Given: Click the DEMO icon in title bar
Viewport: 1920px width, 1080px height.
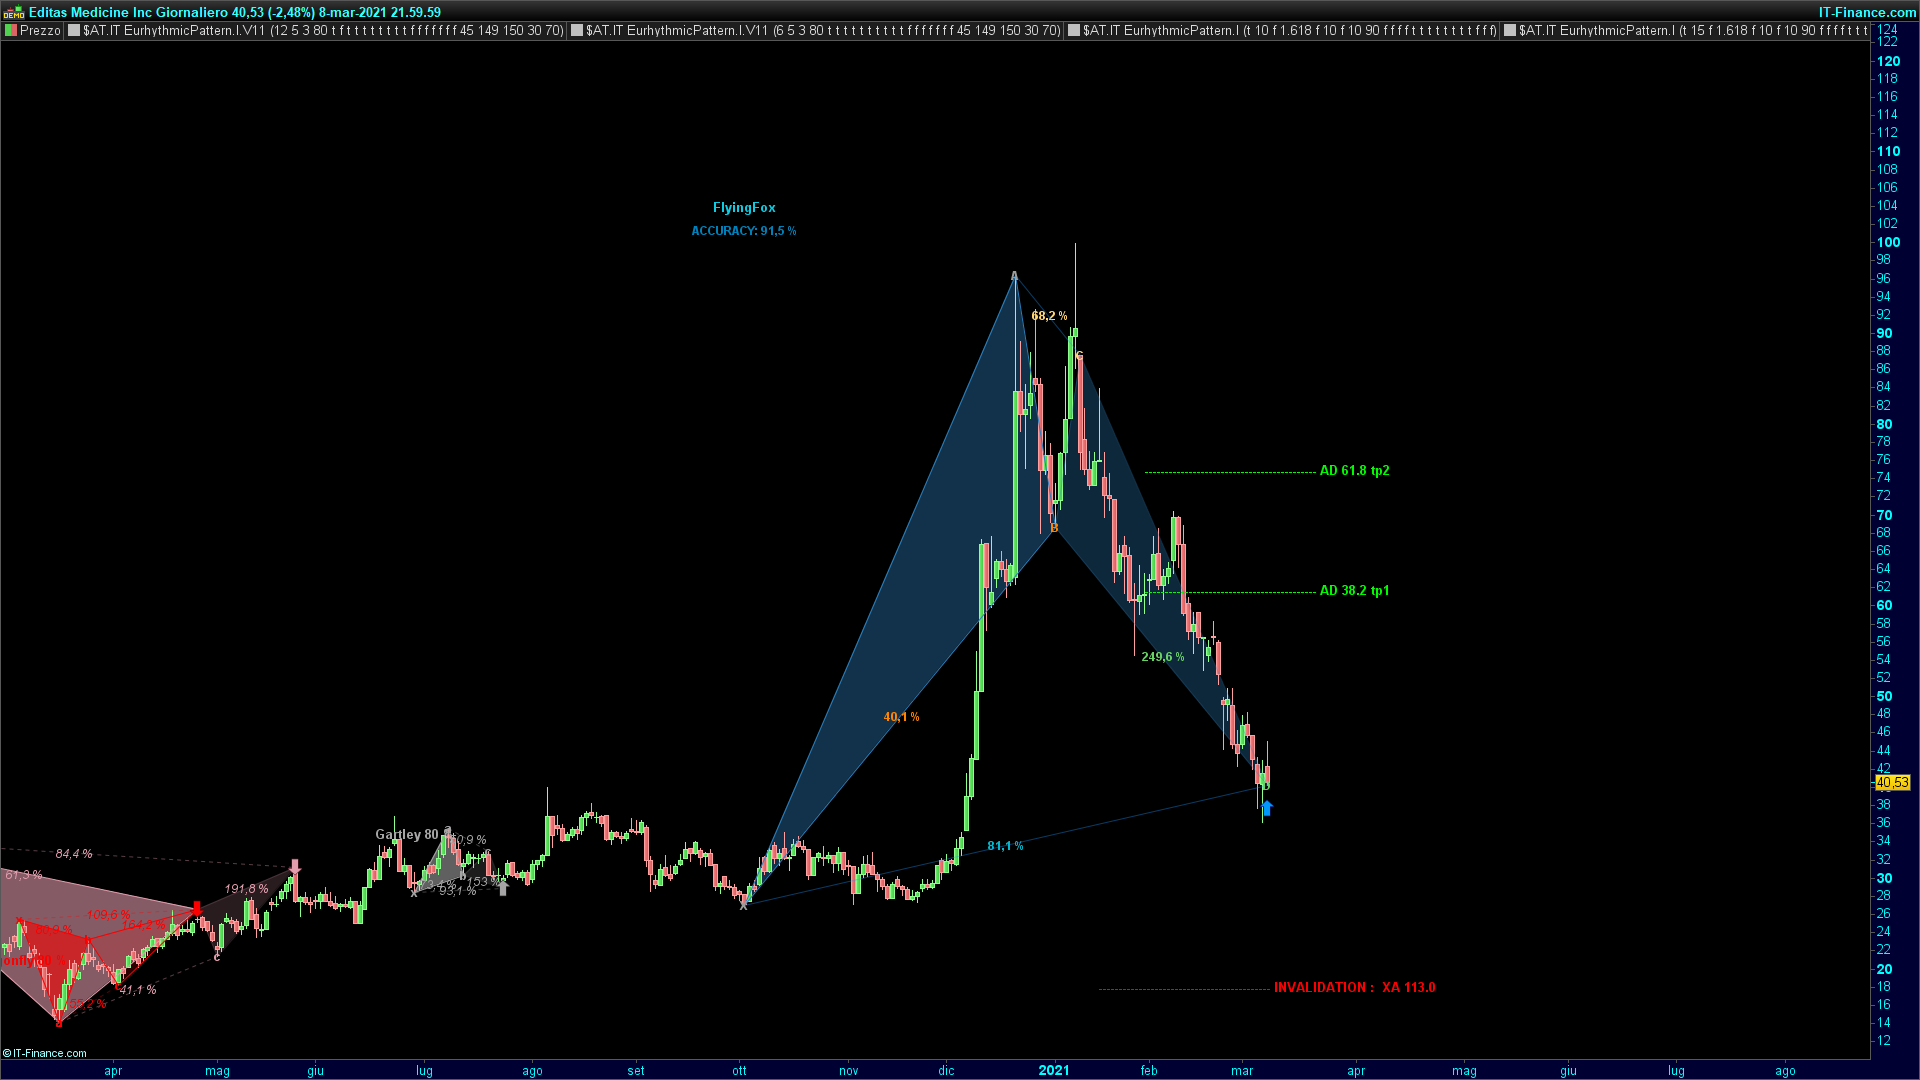Looking at the screenshot, I should 13,12.
